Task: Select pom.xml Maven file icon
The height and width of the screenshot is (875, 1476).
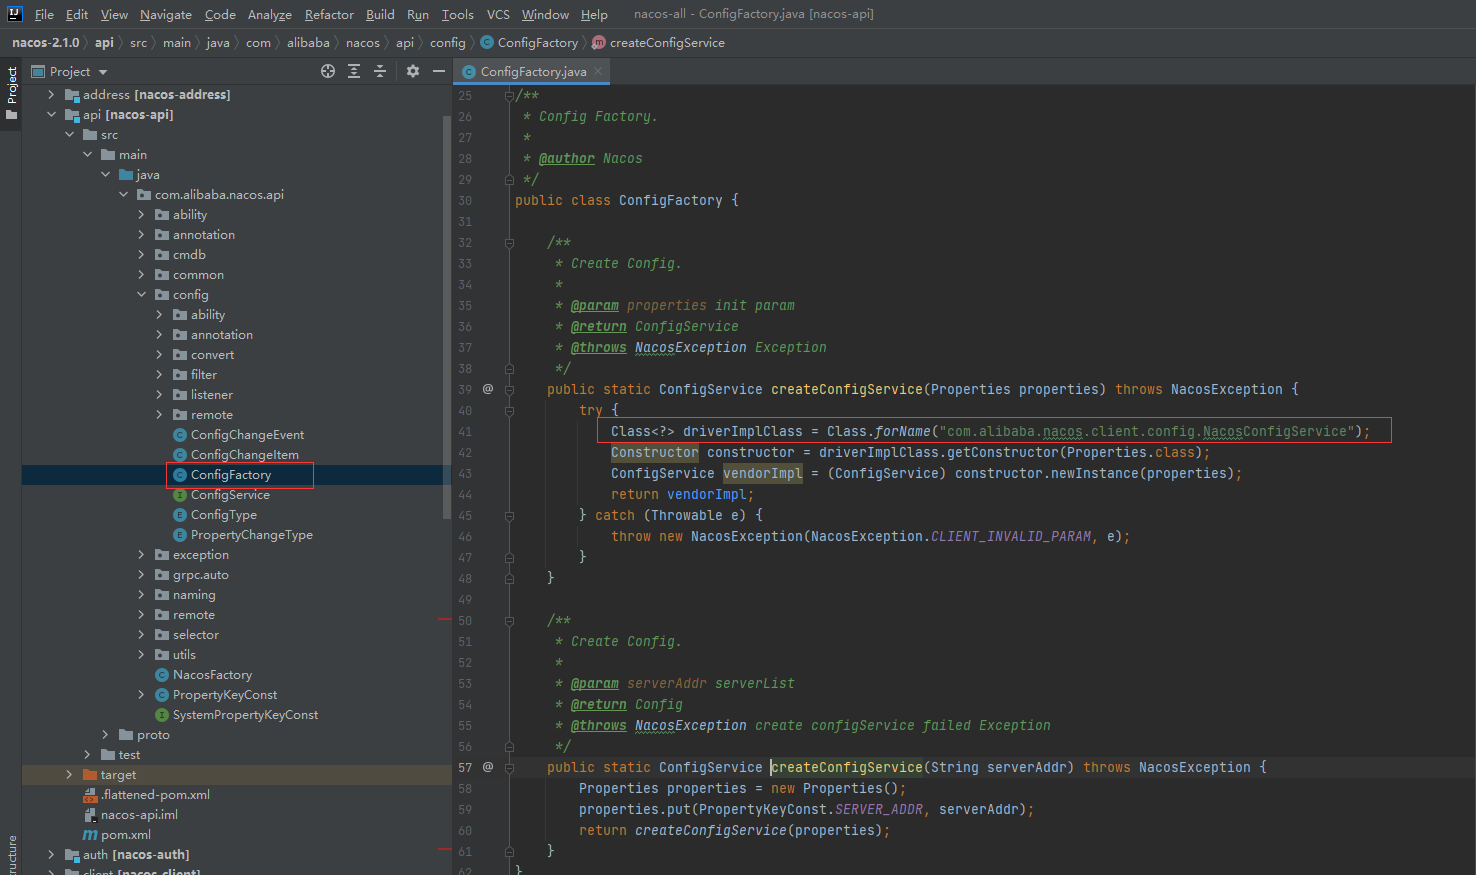Action: pyautogui.click(x=90, y=835)
